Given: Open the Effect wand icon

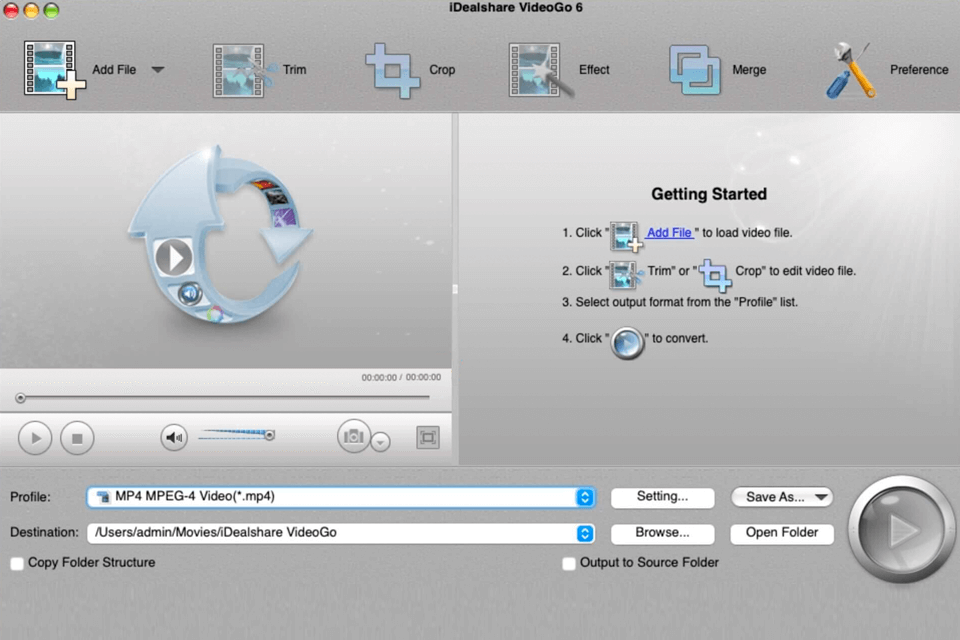Looking at the screenshot, I should coord(540,70).
